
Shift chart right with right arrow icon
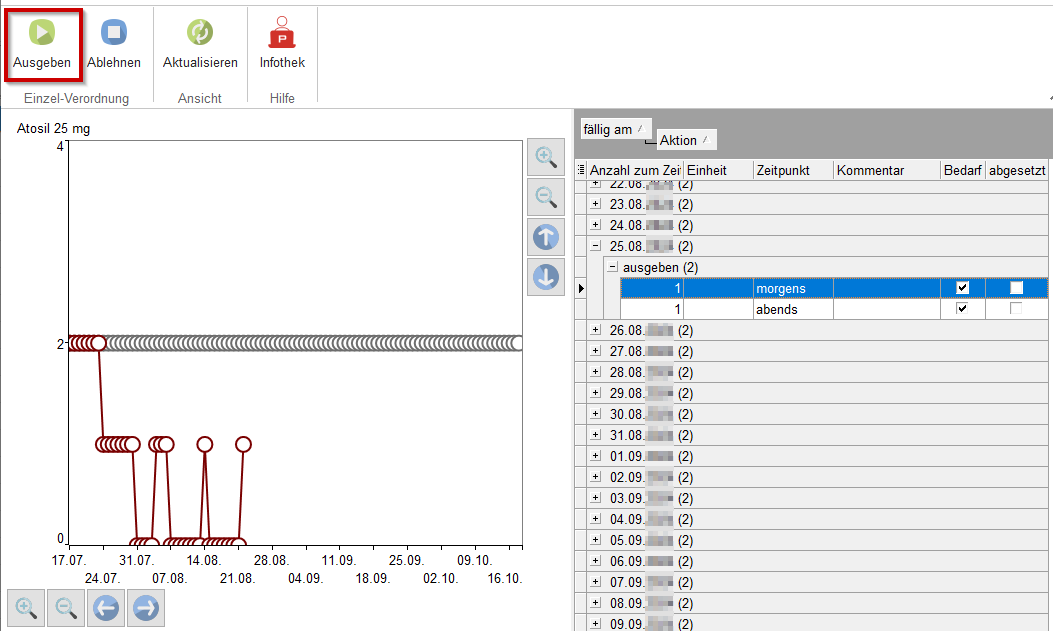[145, 607]
